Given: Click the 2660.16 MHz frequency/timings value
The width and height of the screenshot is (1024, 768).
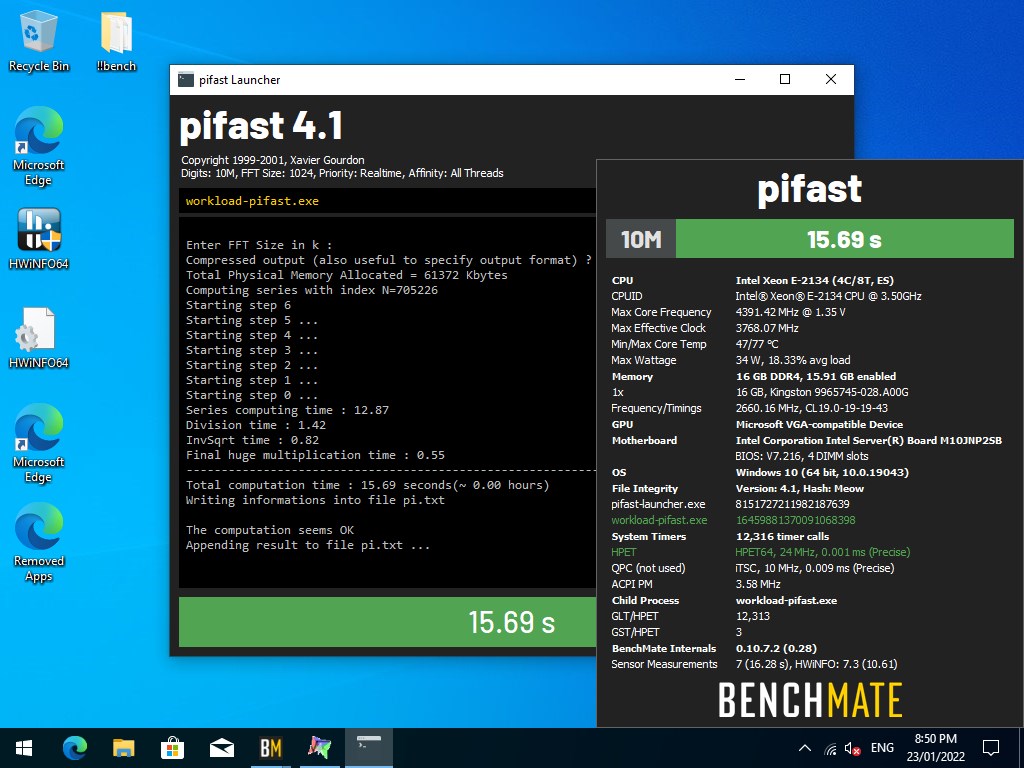Looking at the screenshot, I should pos(812,408).
